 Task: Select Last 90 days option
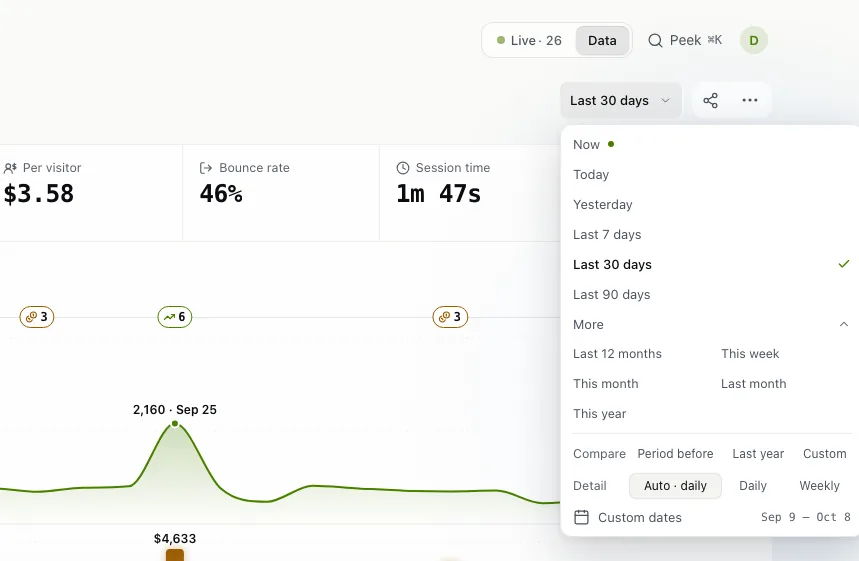click(x=711, y=295)
